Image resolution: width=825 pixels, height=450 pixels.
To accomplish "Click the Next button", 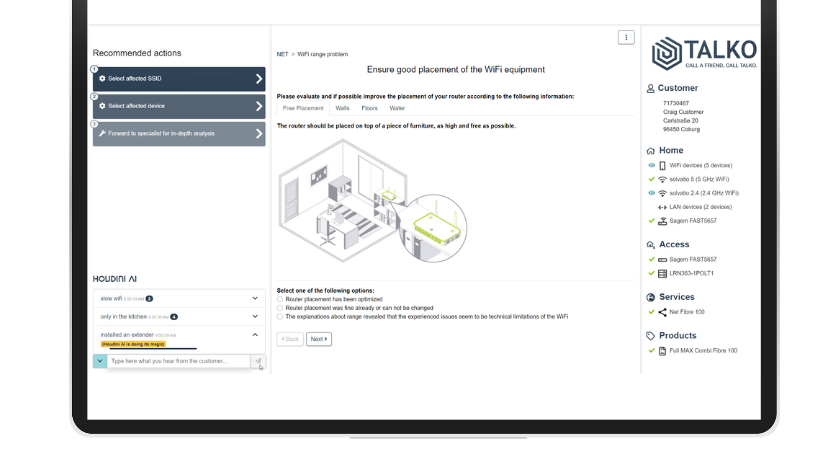I will point(318,339).
